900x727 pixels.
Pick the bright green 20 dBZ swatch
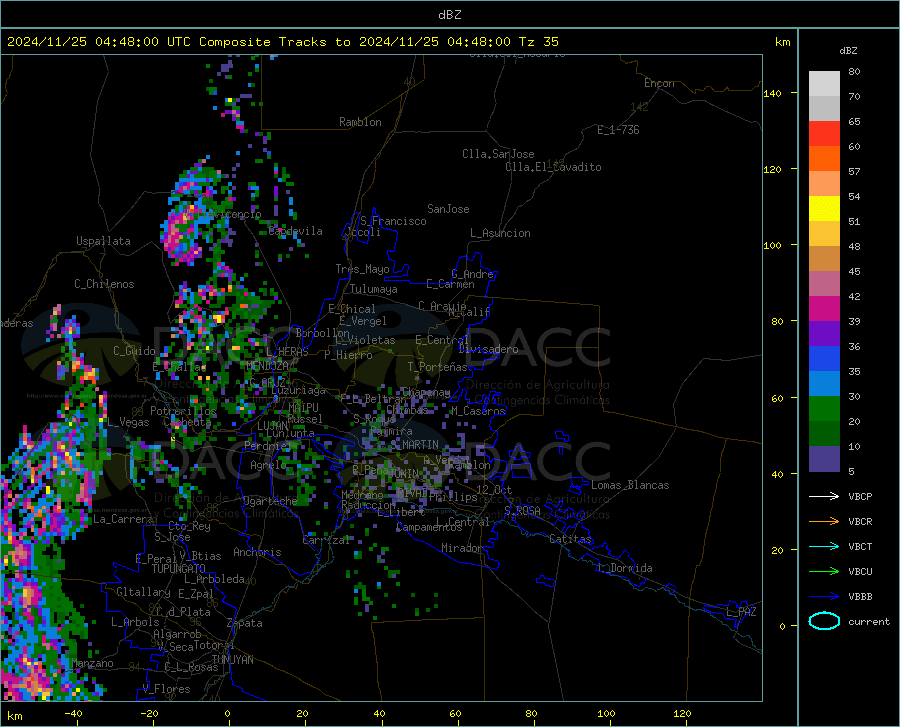[824, 409]
